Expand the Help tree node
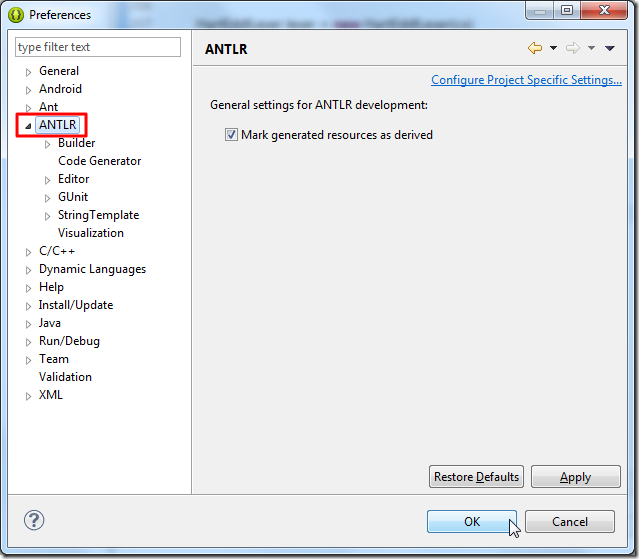Viewport: 639px width, 559px height. click(x=28, y=288)
